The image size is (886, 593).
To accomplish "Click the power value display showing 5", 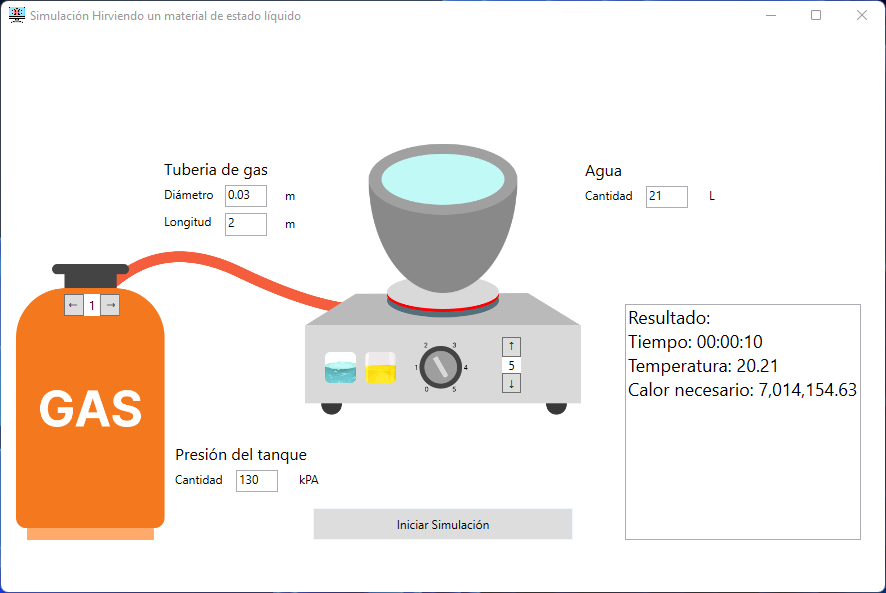I will pos(511,365).
